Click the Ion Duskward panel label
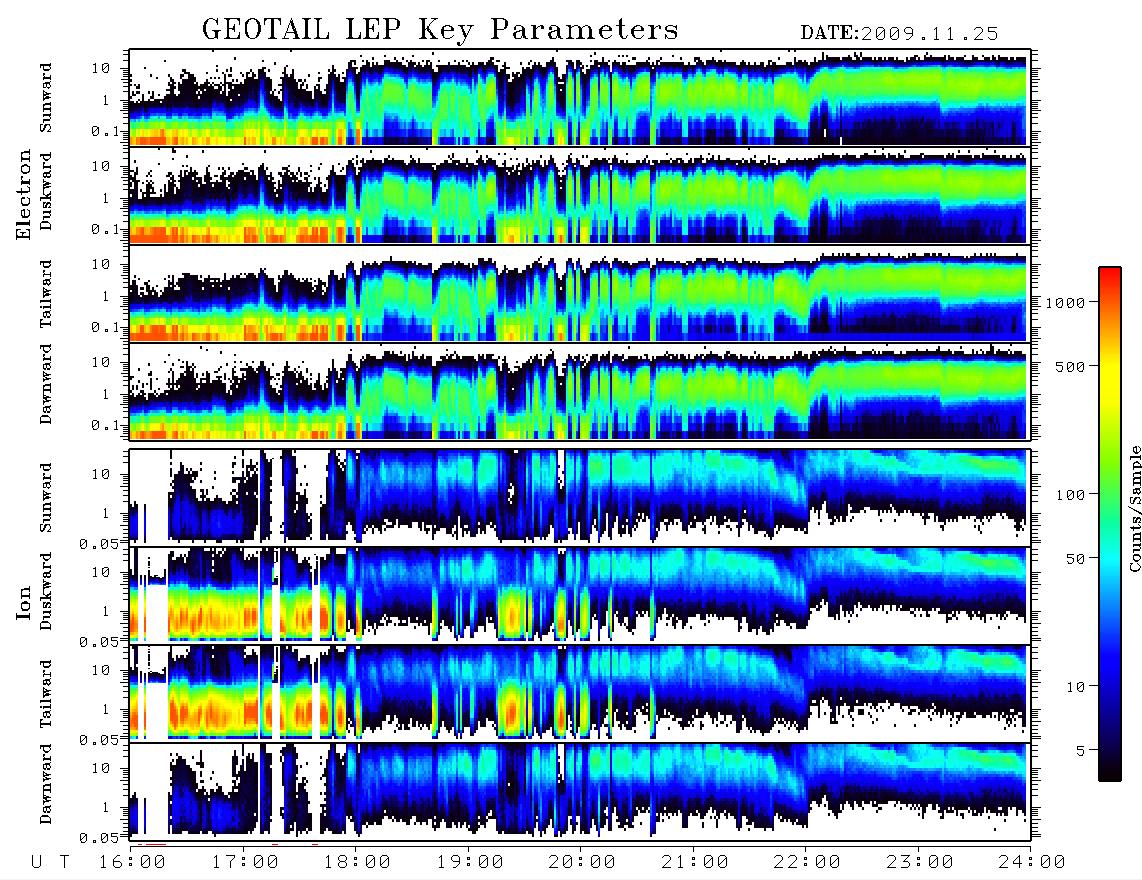Viewport: 1142px width, 880px height. 46,591
